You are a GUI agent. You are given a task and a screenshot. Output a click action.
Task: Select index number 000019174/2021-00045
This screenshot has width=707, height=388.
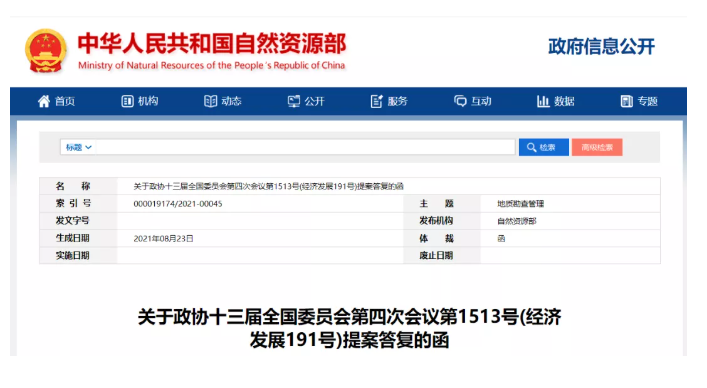178,204
